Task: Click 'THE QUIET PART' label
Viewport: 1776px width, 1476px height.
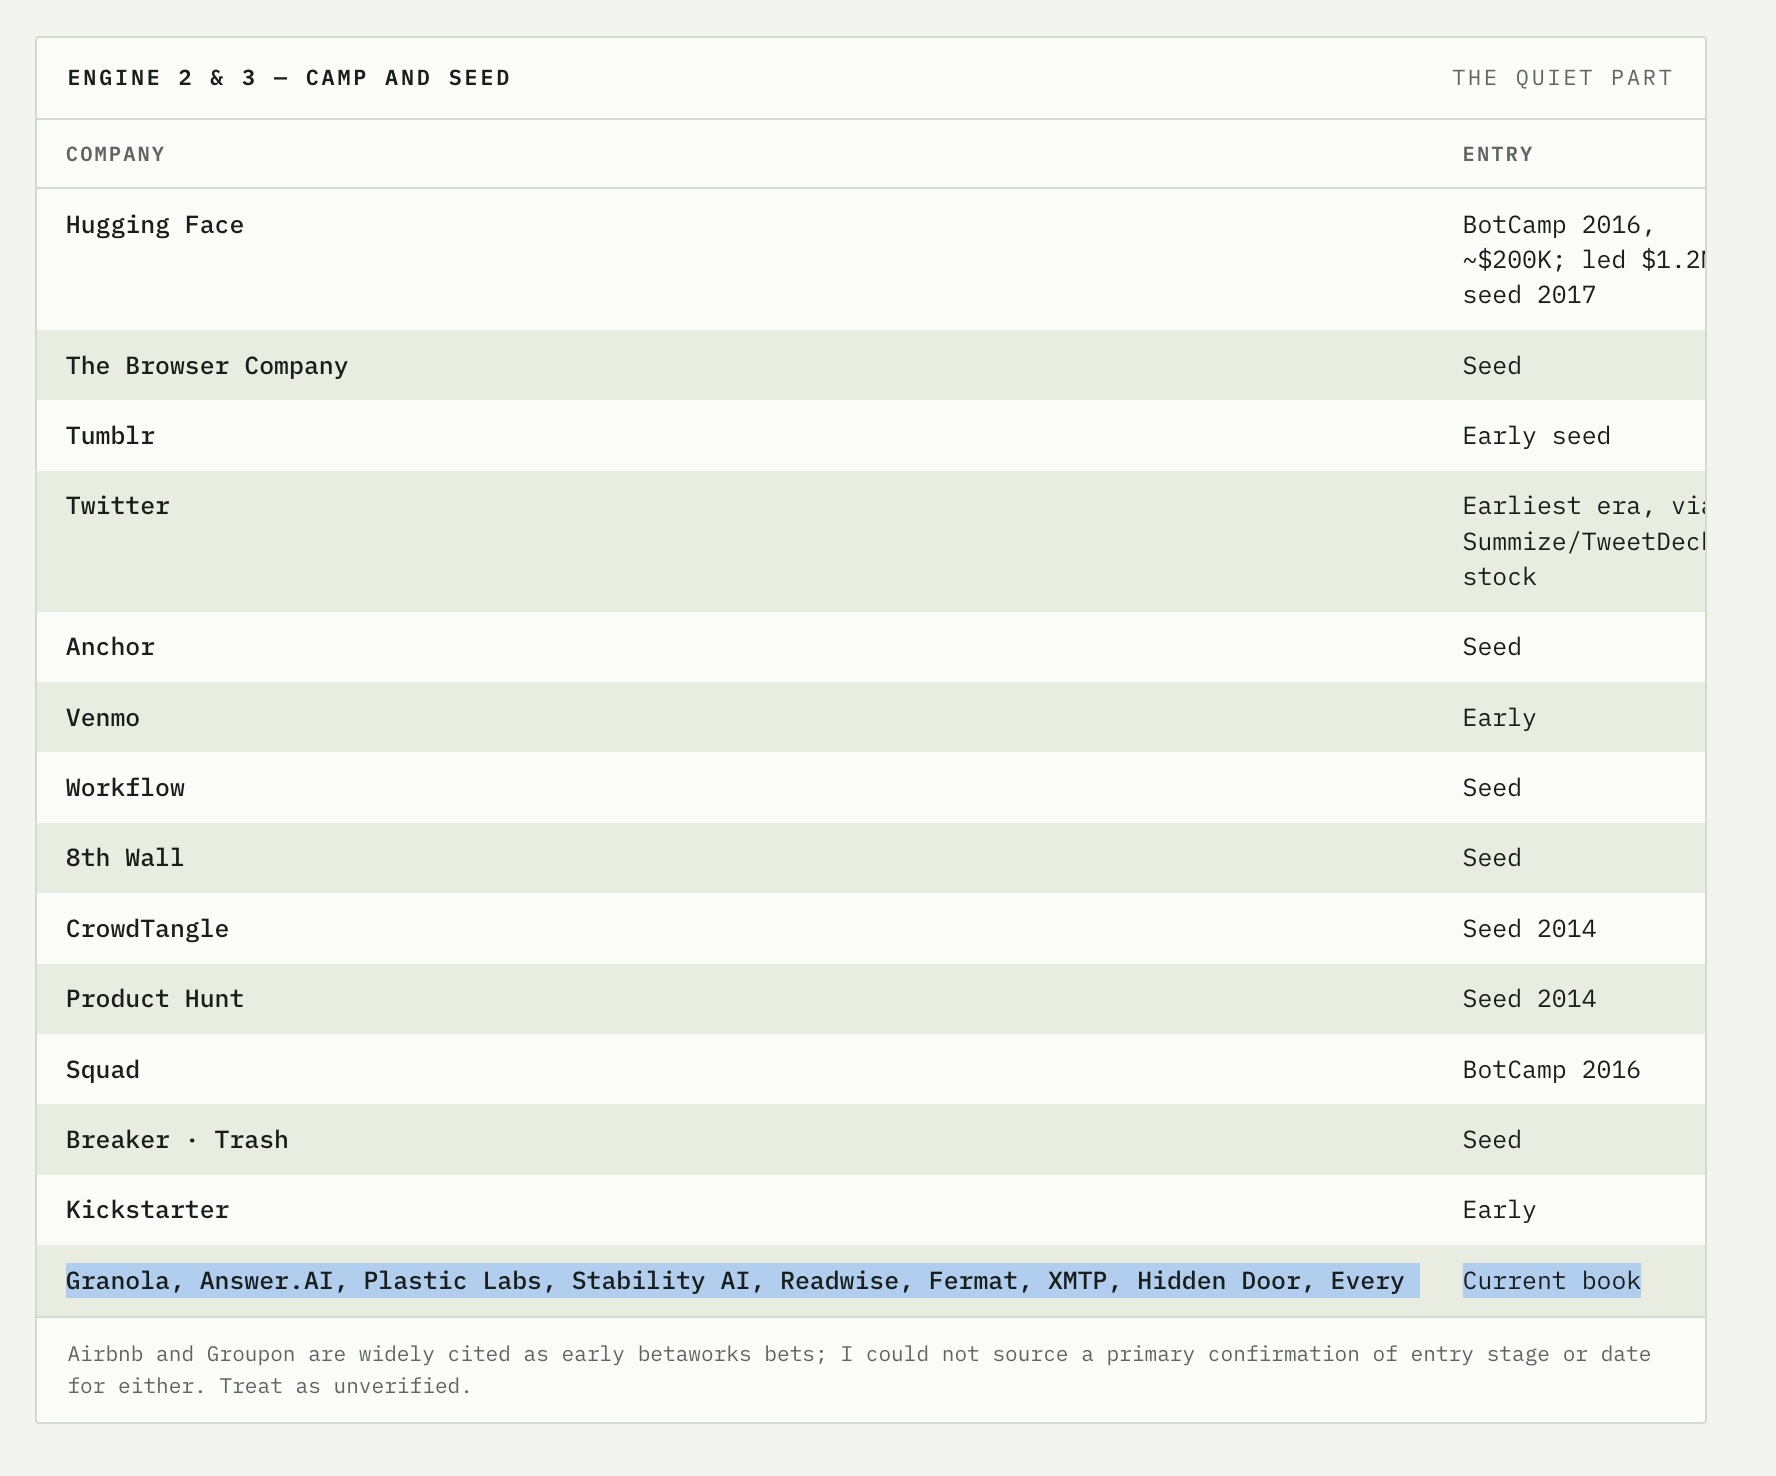Action: 1562,78
